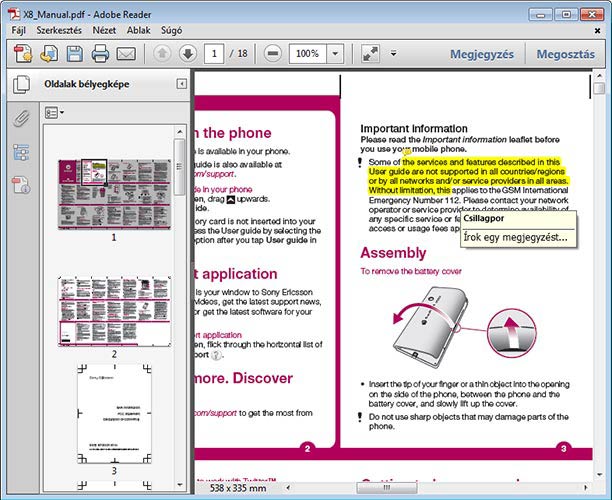Open the Szerkesztés menu
The width and height of the screenshot is (612, 500).
point(59,30)
